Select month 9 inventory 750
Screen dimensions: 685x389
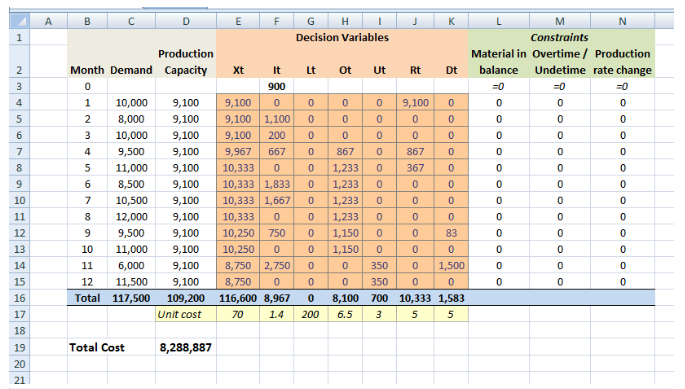pos(277,233)
